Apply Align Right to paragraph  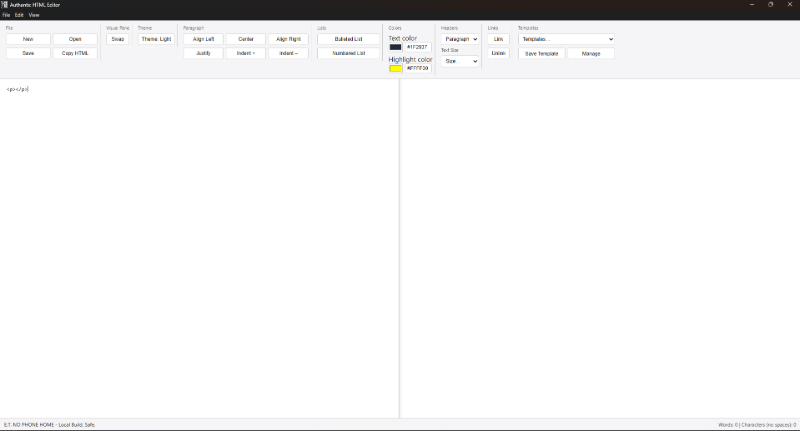[288, 39]
